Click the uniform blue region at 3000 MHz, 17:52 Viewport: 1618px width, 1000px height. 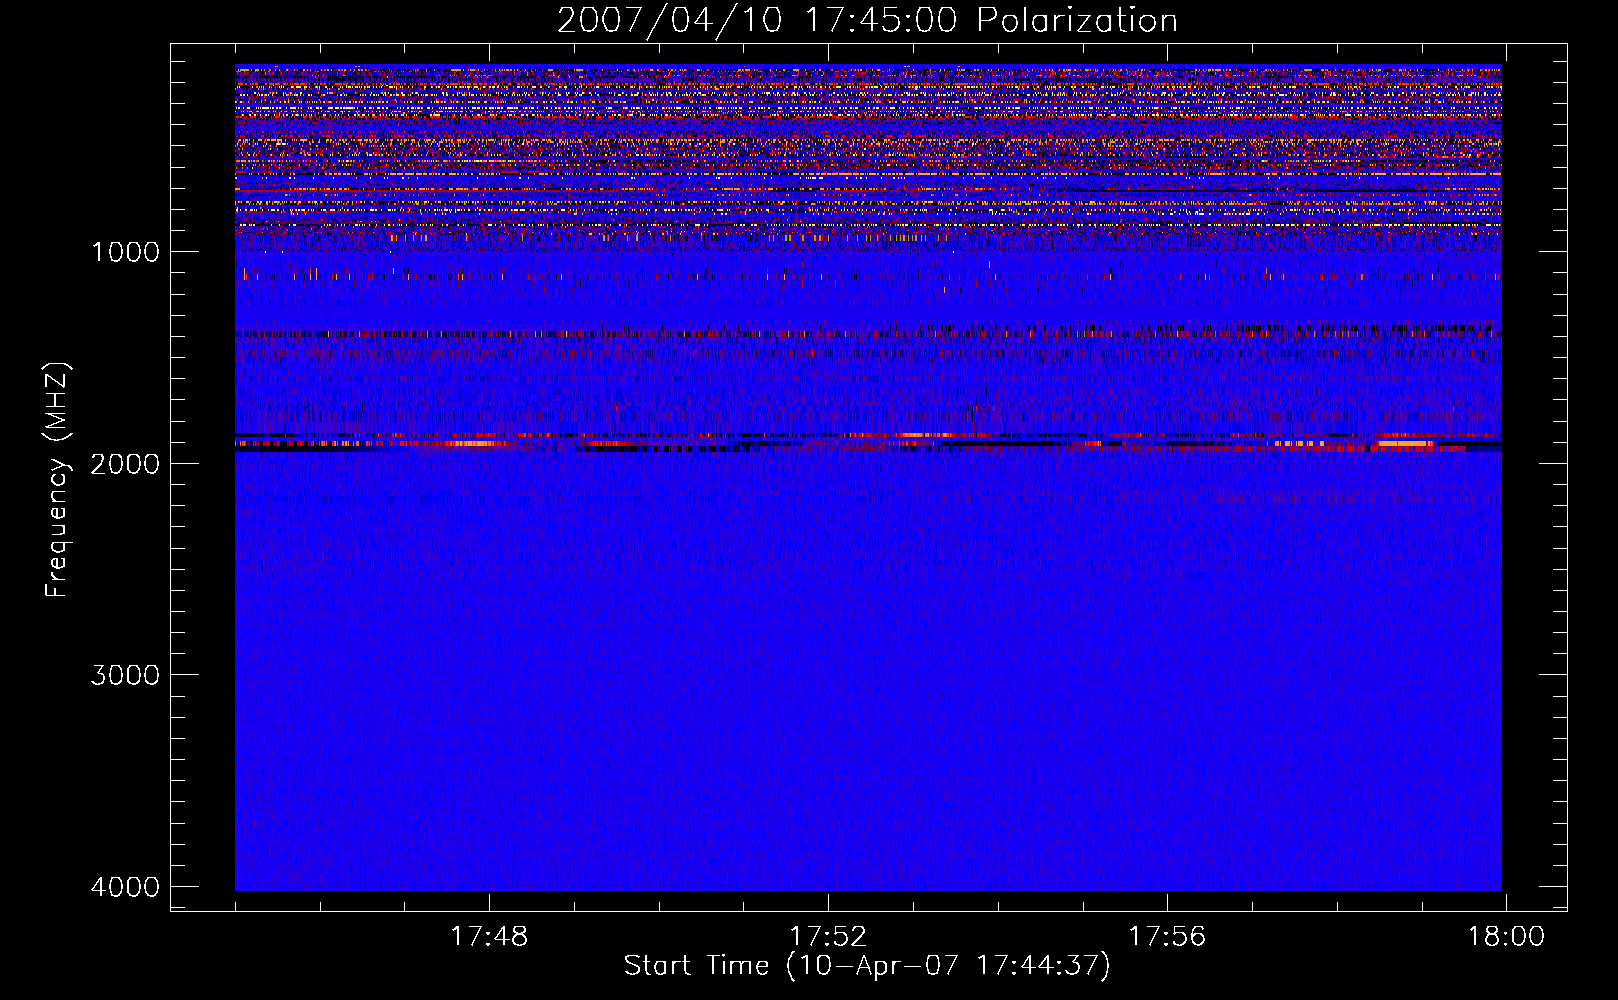828,675
